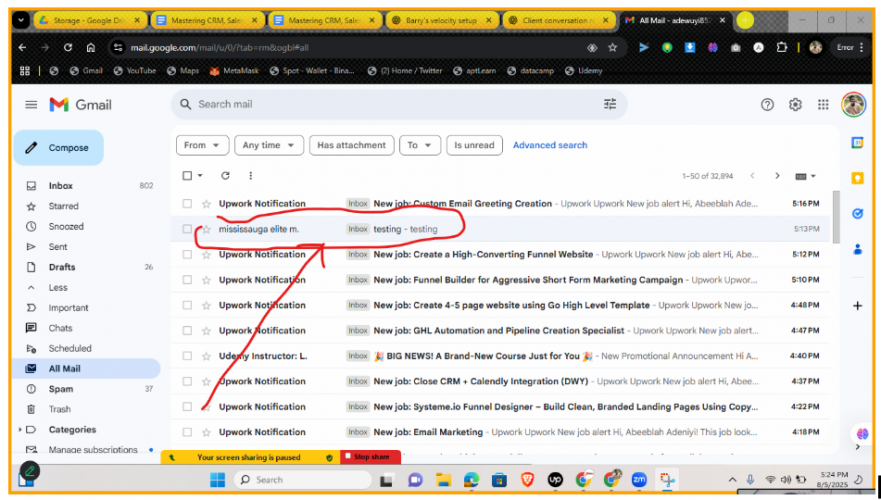Image resolution: width=881 pixels, height=500 pixels.
Task: Open the Advanced search link
Action: pos(550,145)
